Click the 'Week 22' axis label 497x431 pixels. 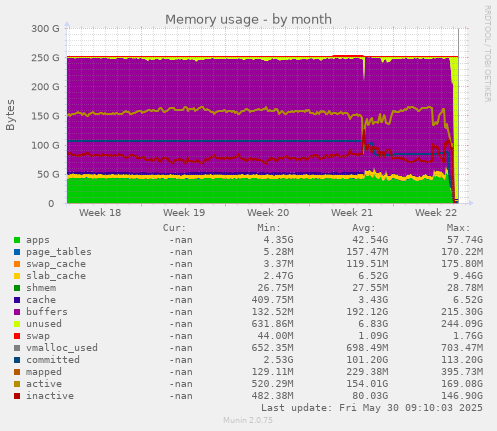pos(436,213)
